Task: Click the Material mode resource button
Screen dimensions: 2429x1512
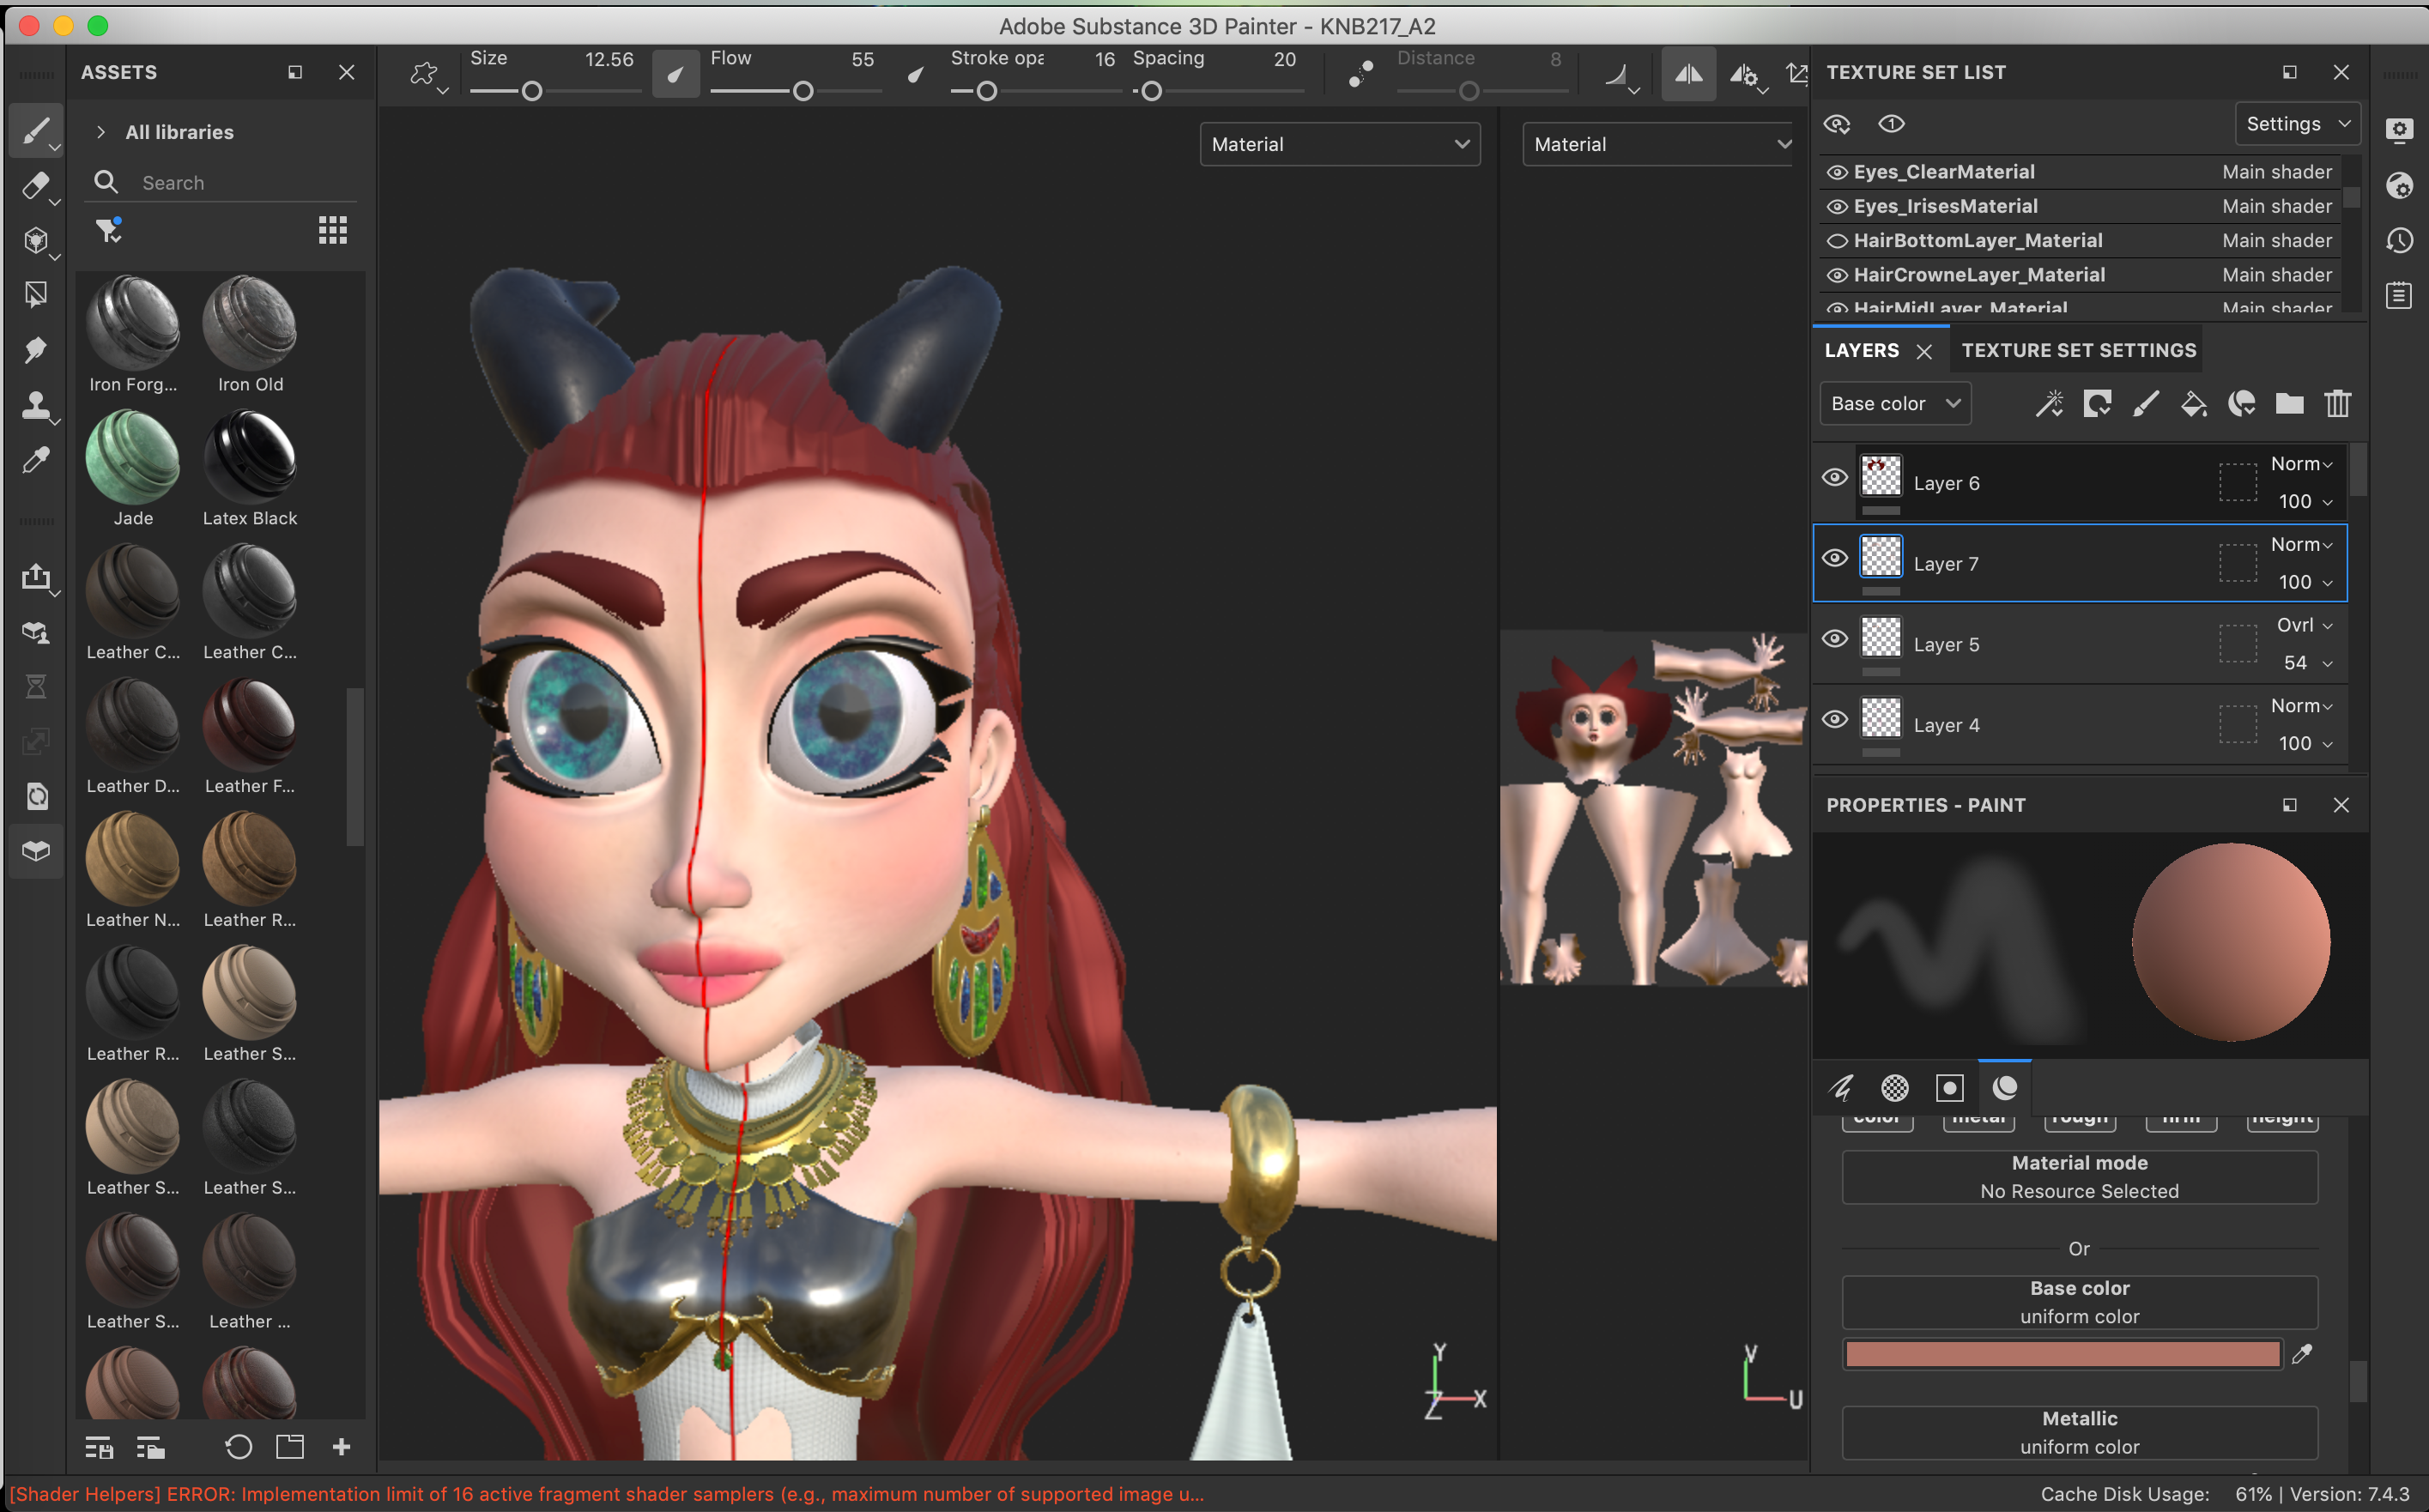Action: tap(2079, 1177)
